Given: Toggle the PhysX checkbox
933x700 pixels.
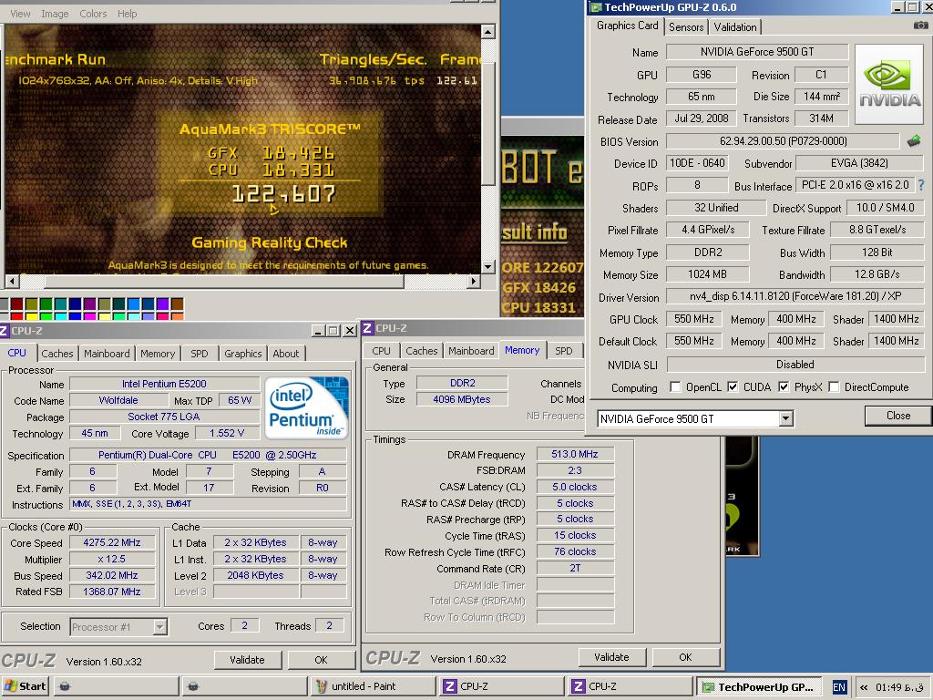Looking at the screenshot, I should pyautogui.click(x=784, y=387).
